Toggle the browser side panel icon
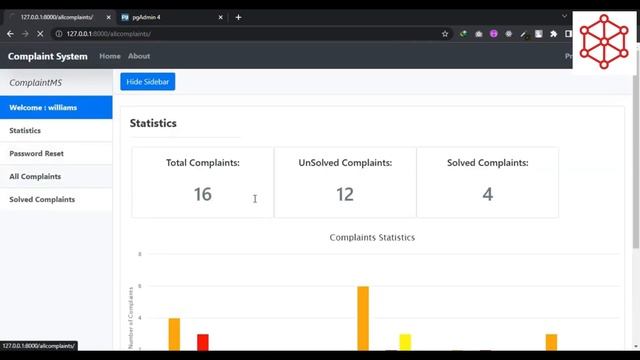Viewport: 640px width, 360px height. point(568,34)
